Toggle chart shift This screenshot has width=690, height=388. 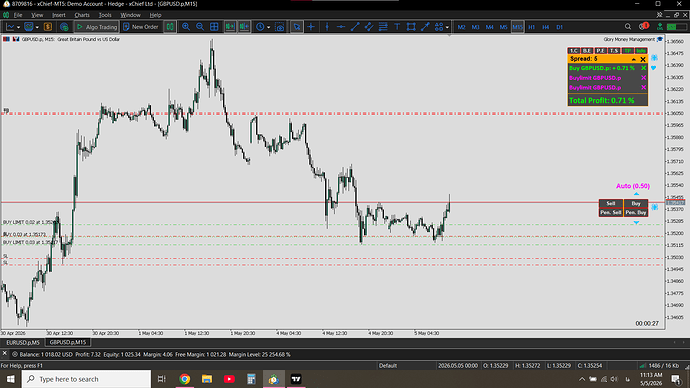tap(244, 27)
